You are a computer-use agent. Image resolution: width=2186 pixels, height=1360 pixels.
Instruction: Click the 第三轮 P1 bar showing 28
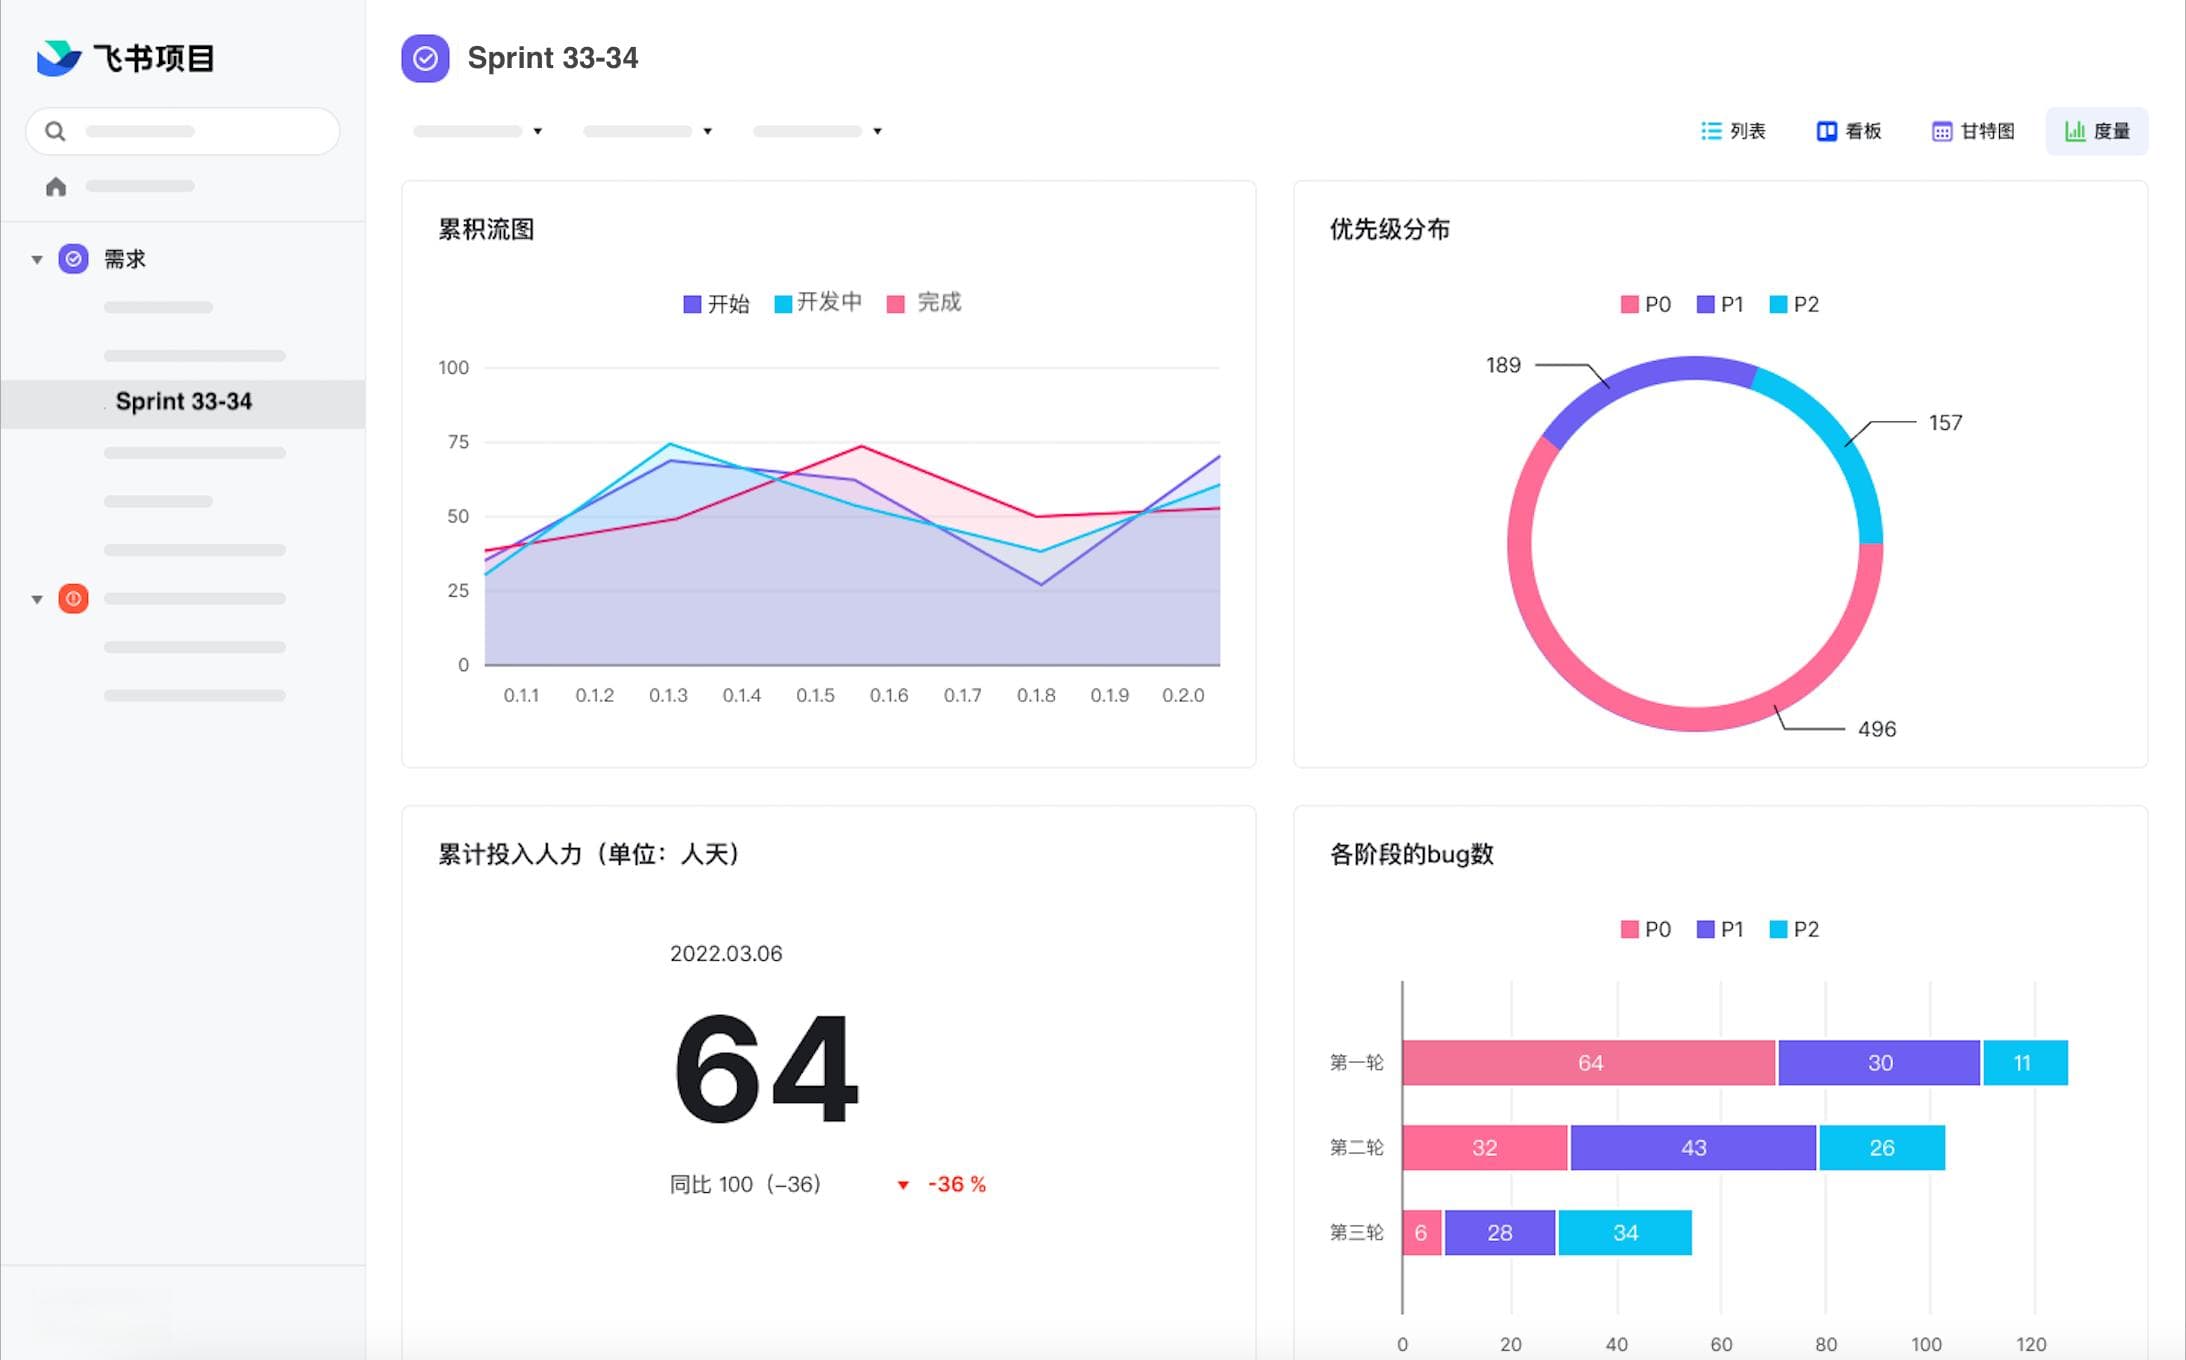(1500, 1233)
